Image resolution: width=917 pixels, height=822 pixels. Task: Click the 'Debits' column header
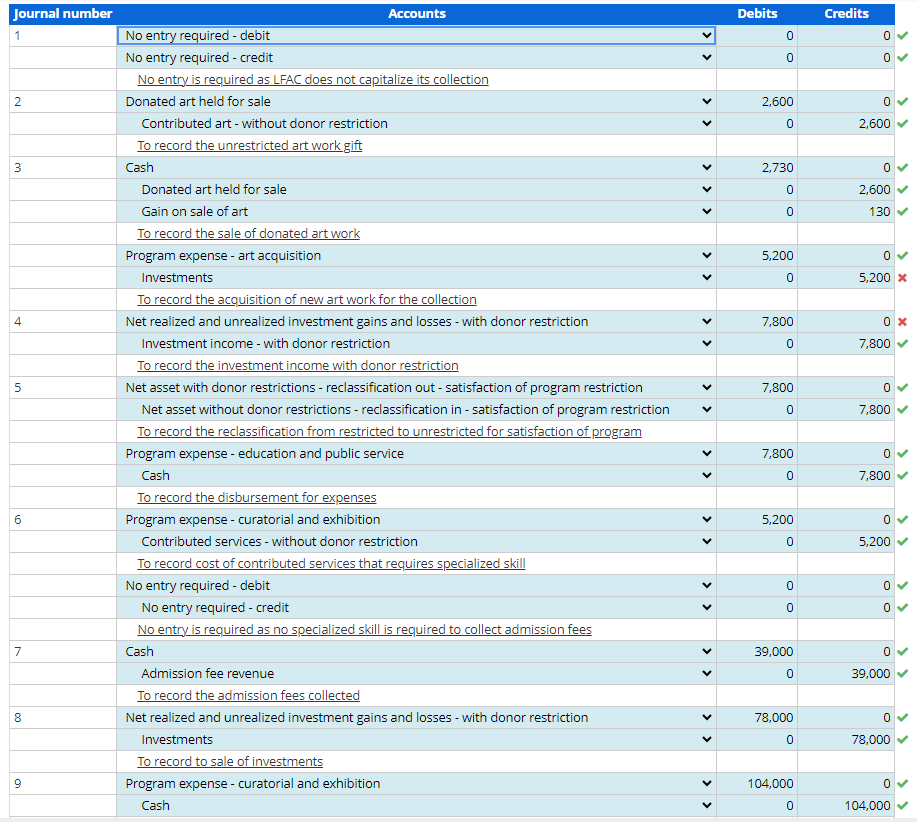point(757,13)
